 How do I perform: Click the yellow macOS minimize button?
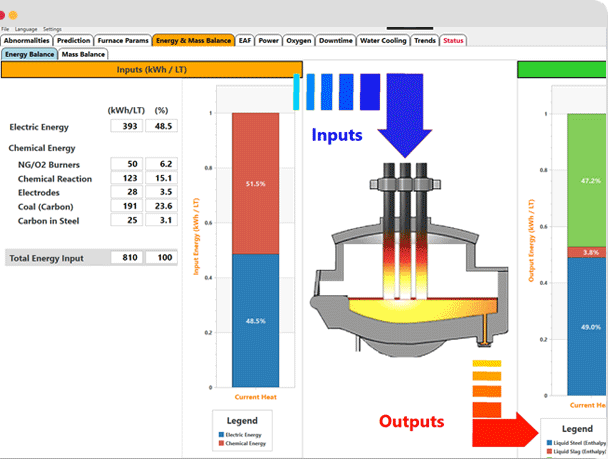(x=13, y=15)
